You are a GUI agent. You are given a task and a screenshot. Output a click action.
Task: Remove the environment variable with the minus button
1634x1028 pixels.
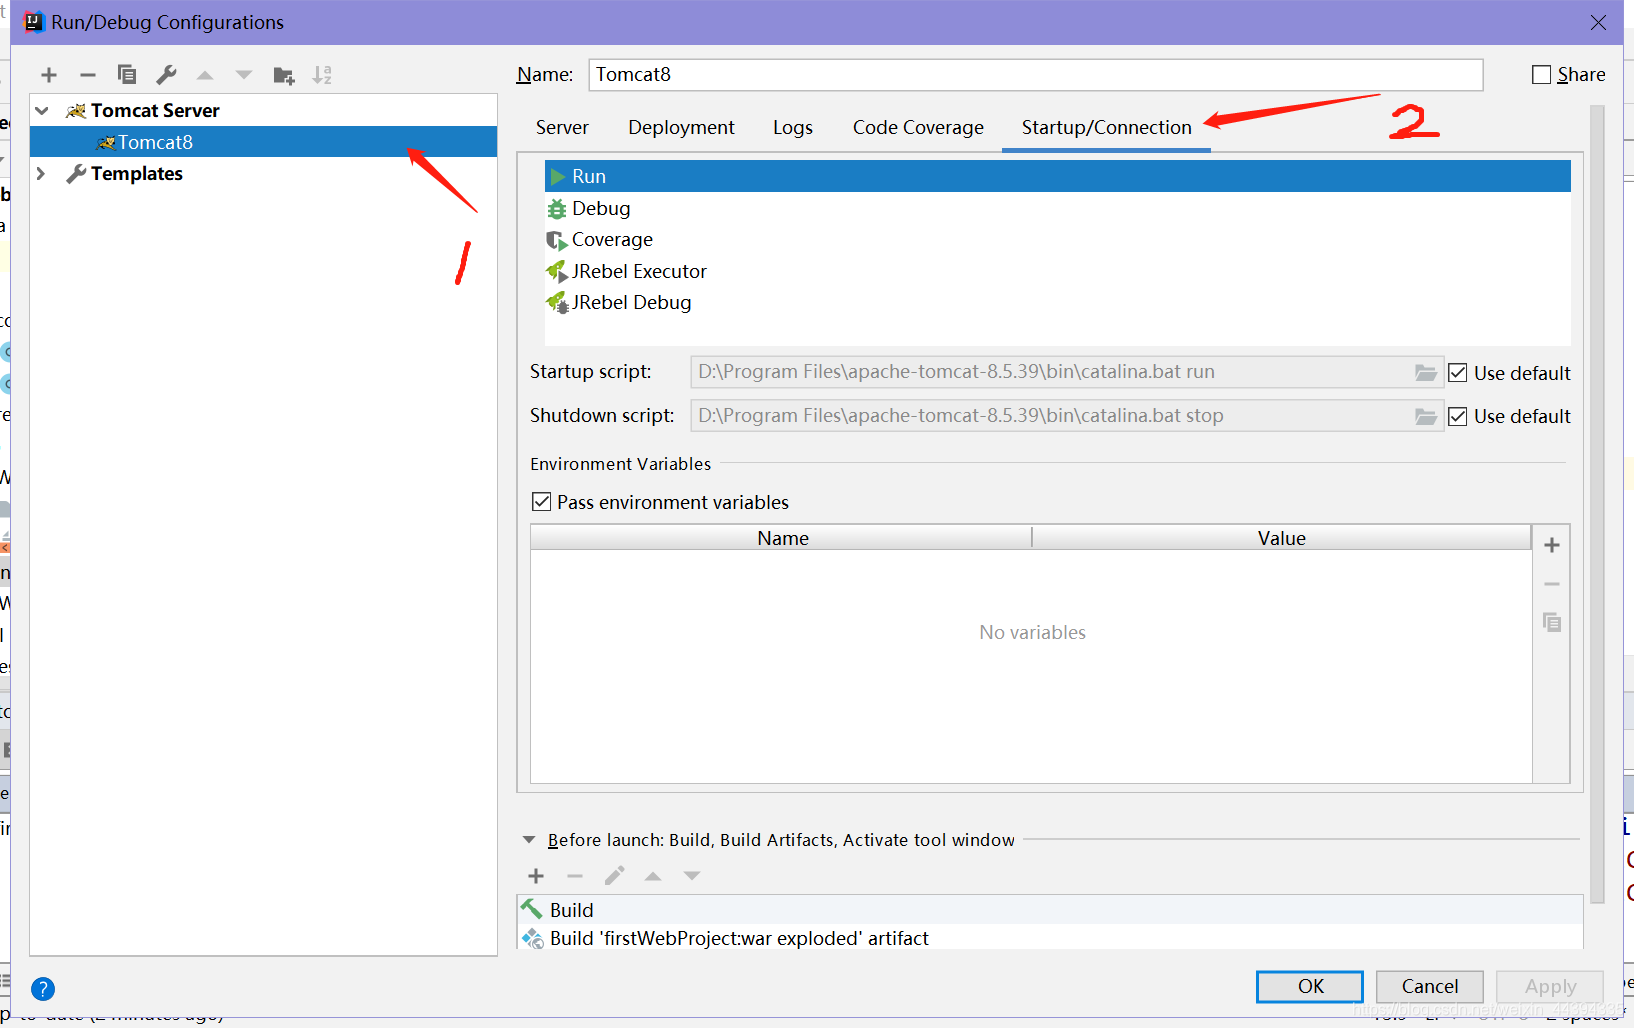tap(1552, 584)
